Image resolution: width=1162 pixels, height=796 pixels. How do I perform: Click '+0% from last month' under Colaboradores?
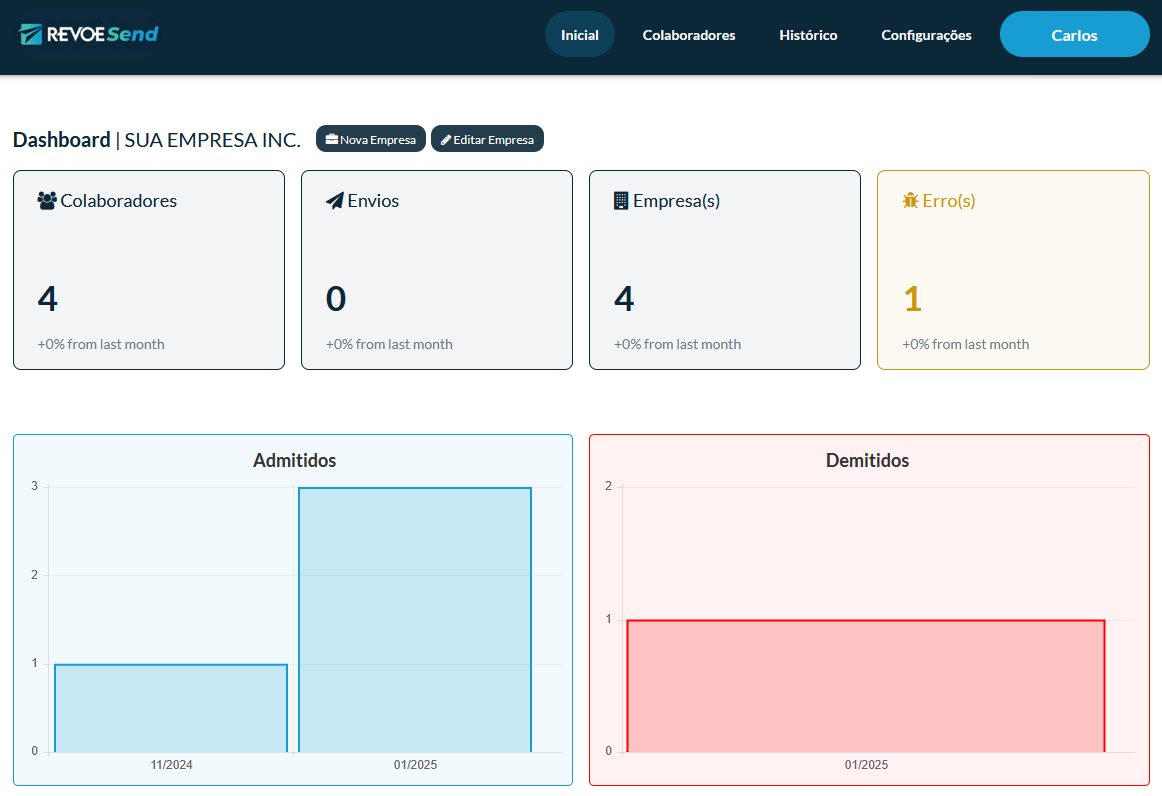(101, 344)
